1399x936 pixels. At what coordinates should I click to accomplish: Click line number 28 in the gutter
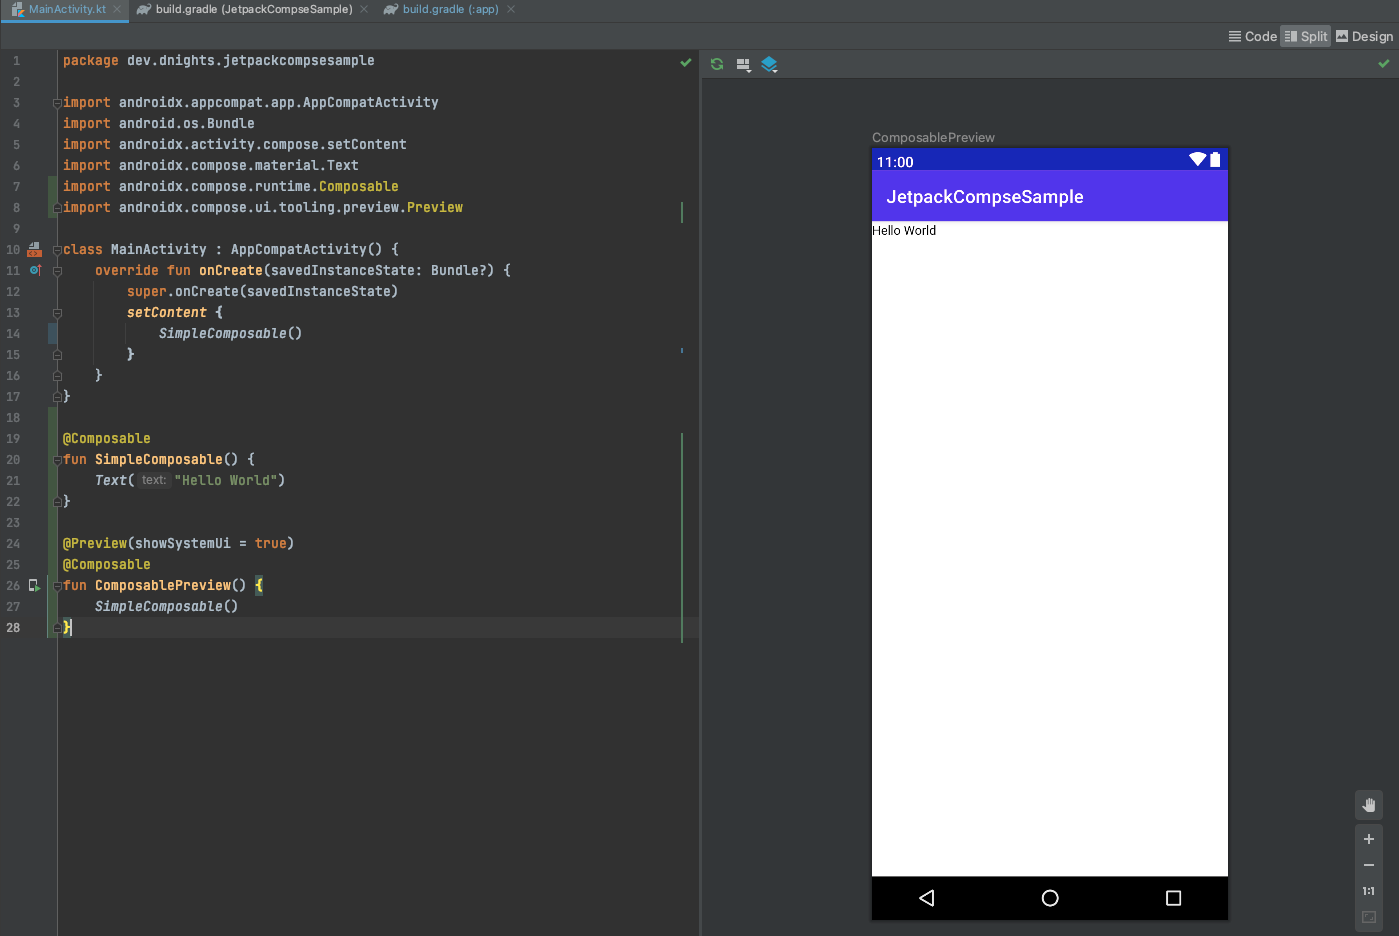click(x=13, y=627)
